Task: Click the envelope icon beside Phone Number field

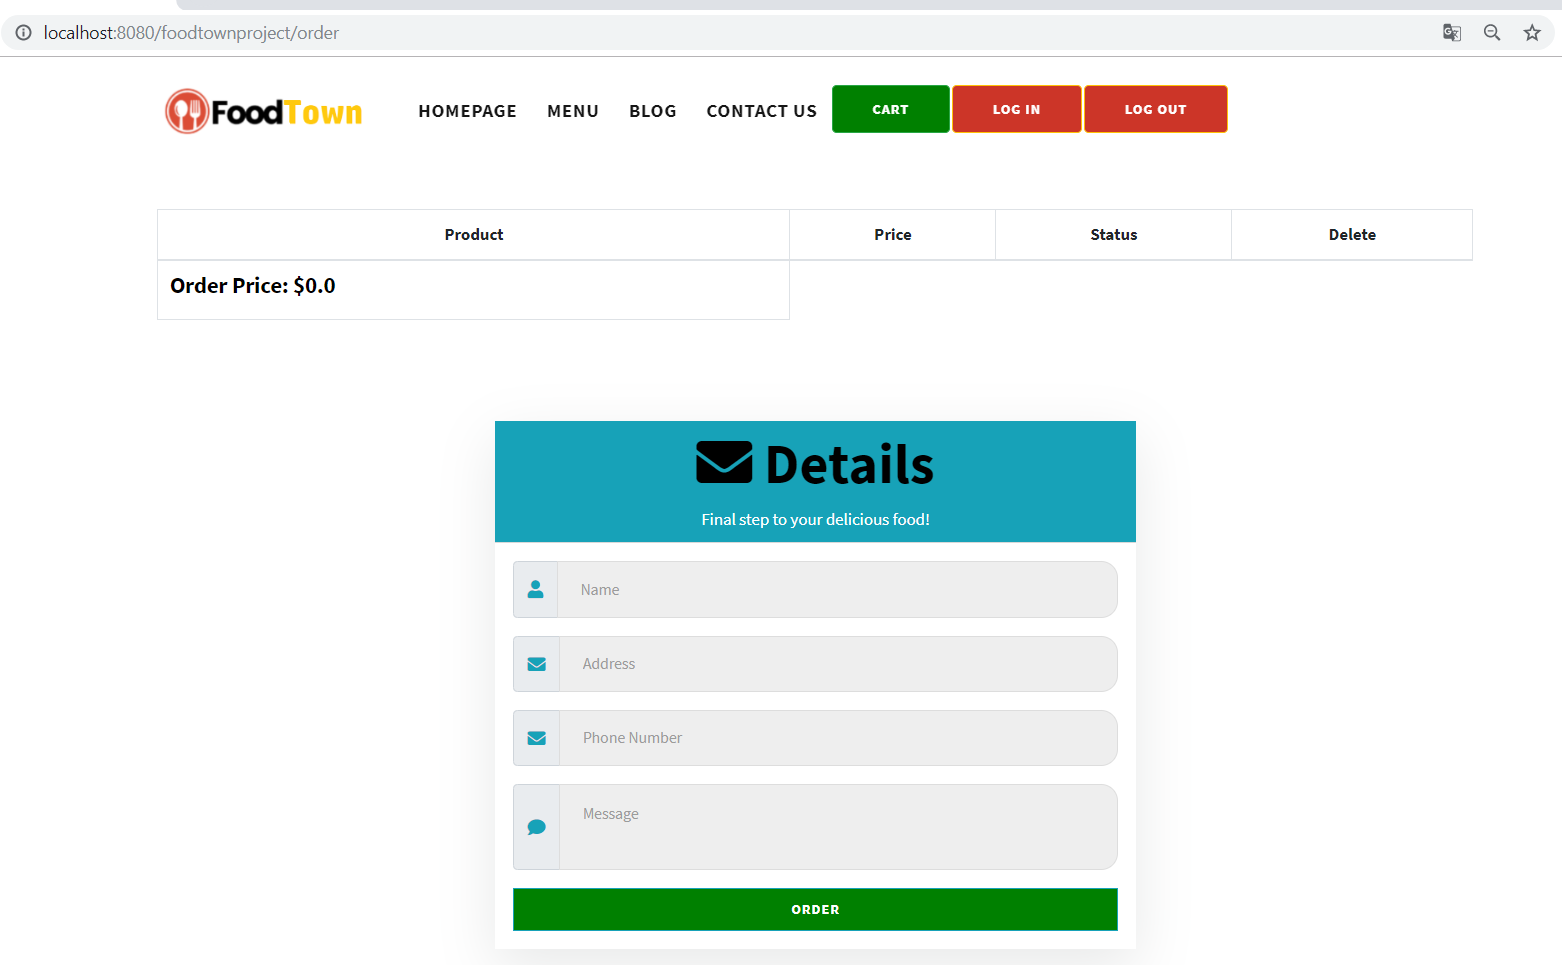Action: pyautogui.click(x=537, y=738)
